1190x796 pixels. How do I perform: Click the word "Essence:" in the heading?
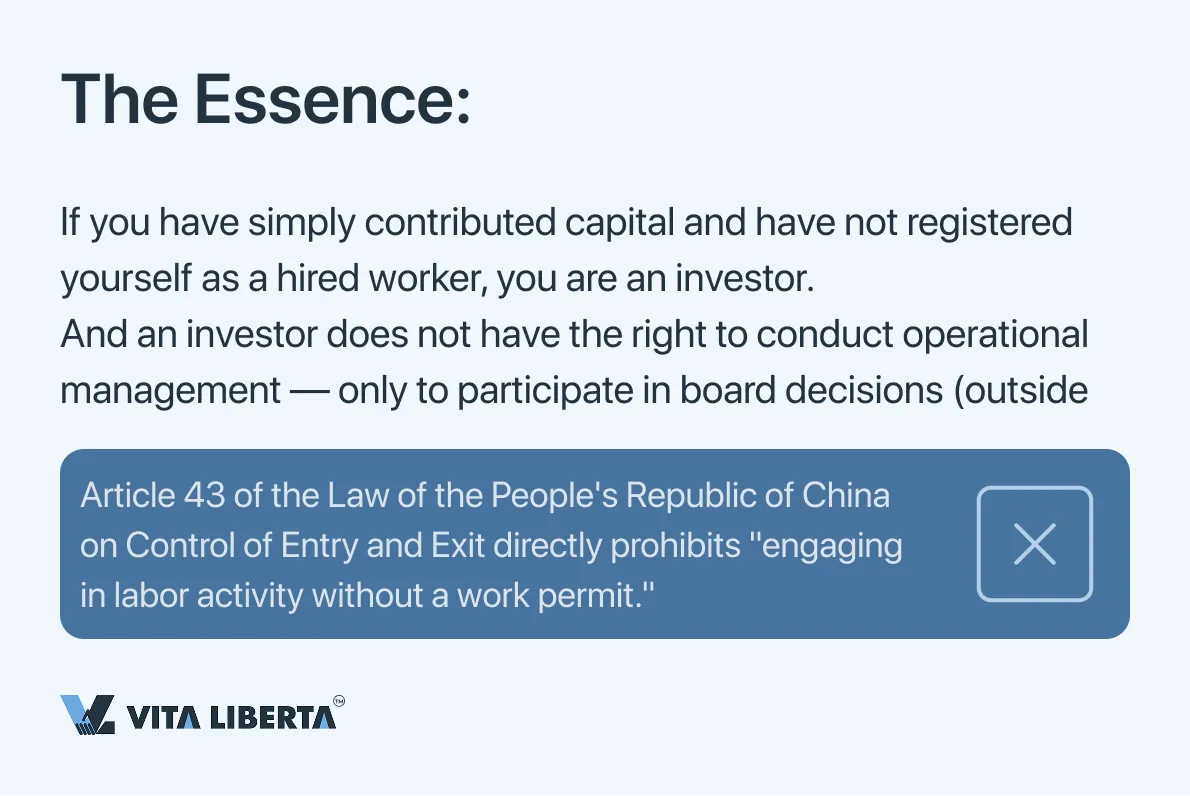click(332, 100)
